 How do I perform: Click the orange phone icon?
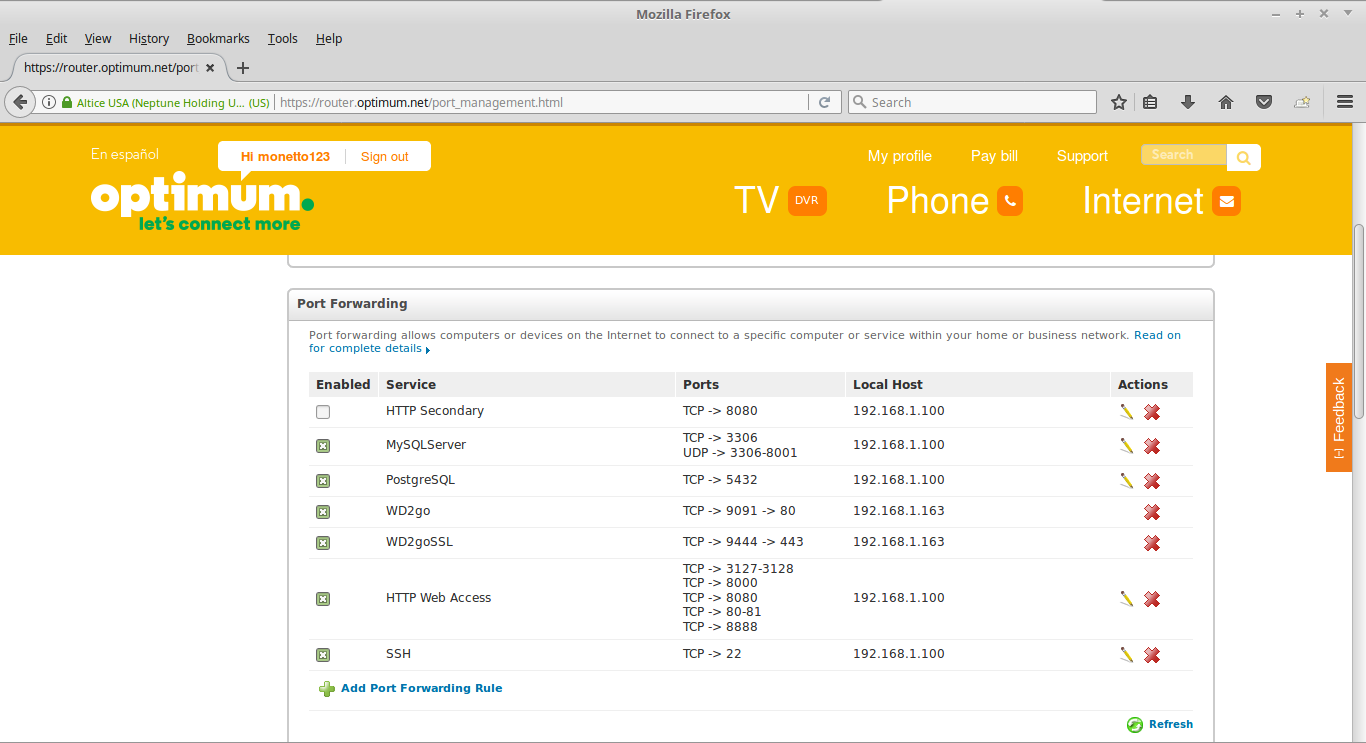pyautogui.click(x=1010, y=201)
